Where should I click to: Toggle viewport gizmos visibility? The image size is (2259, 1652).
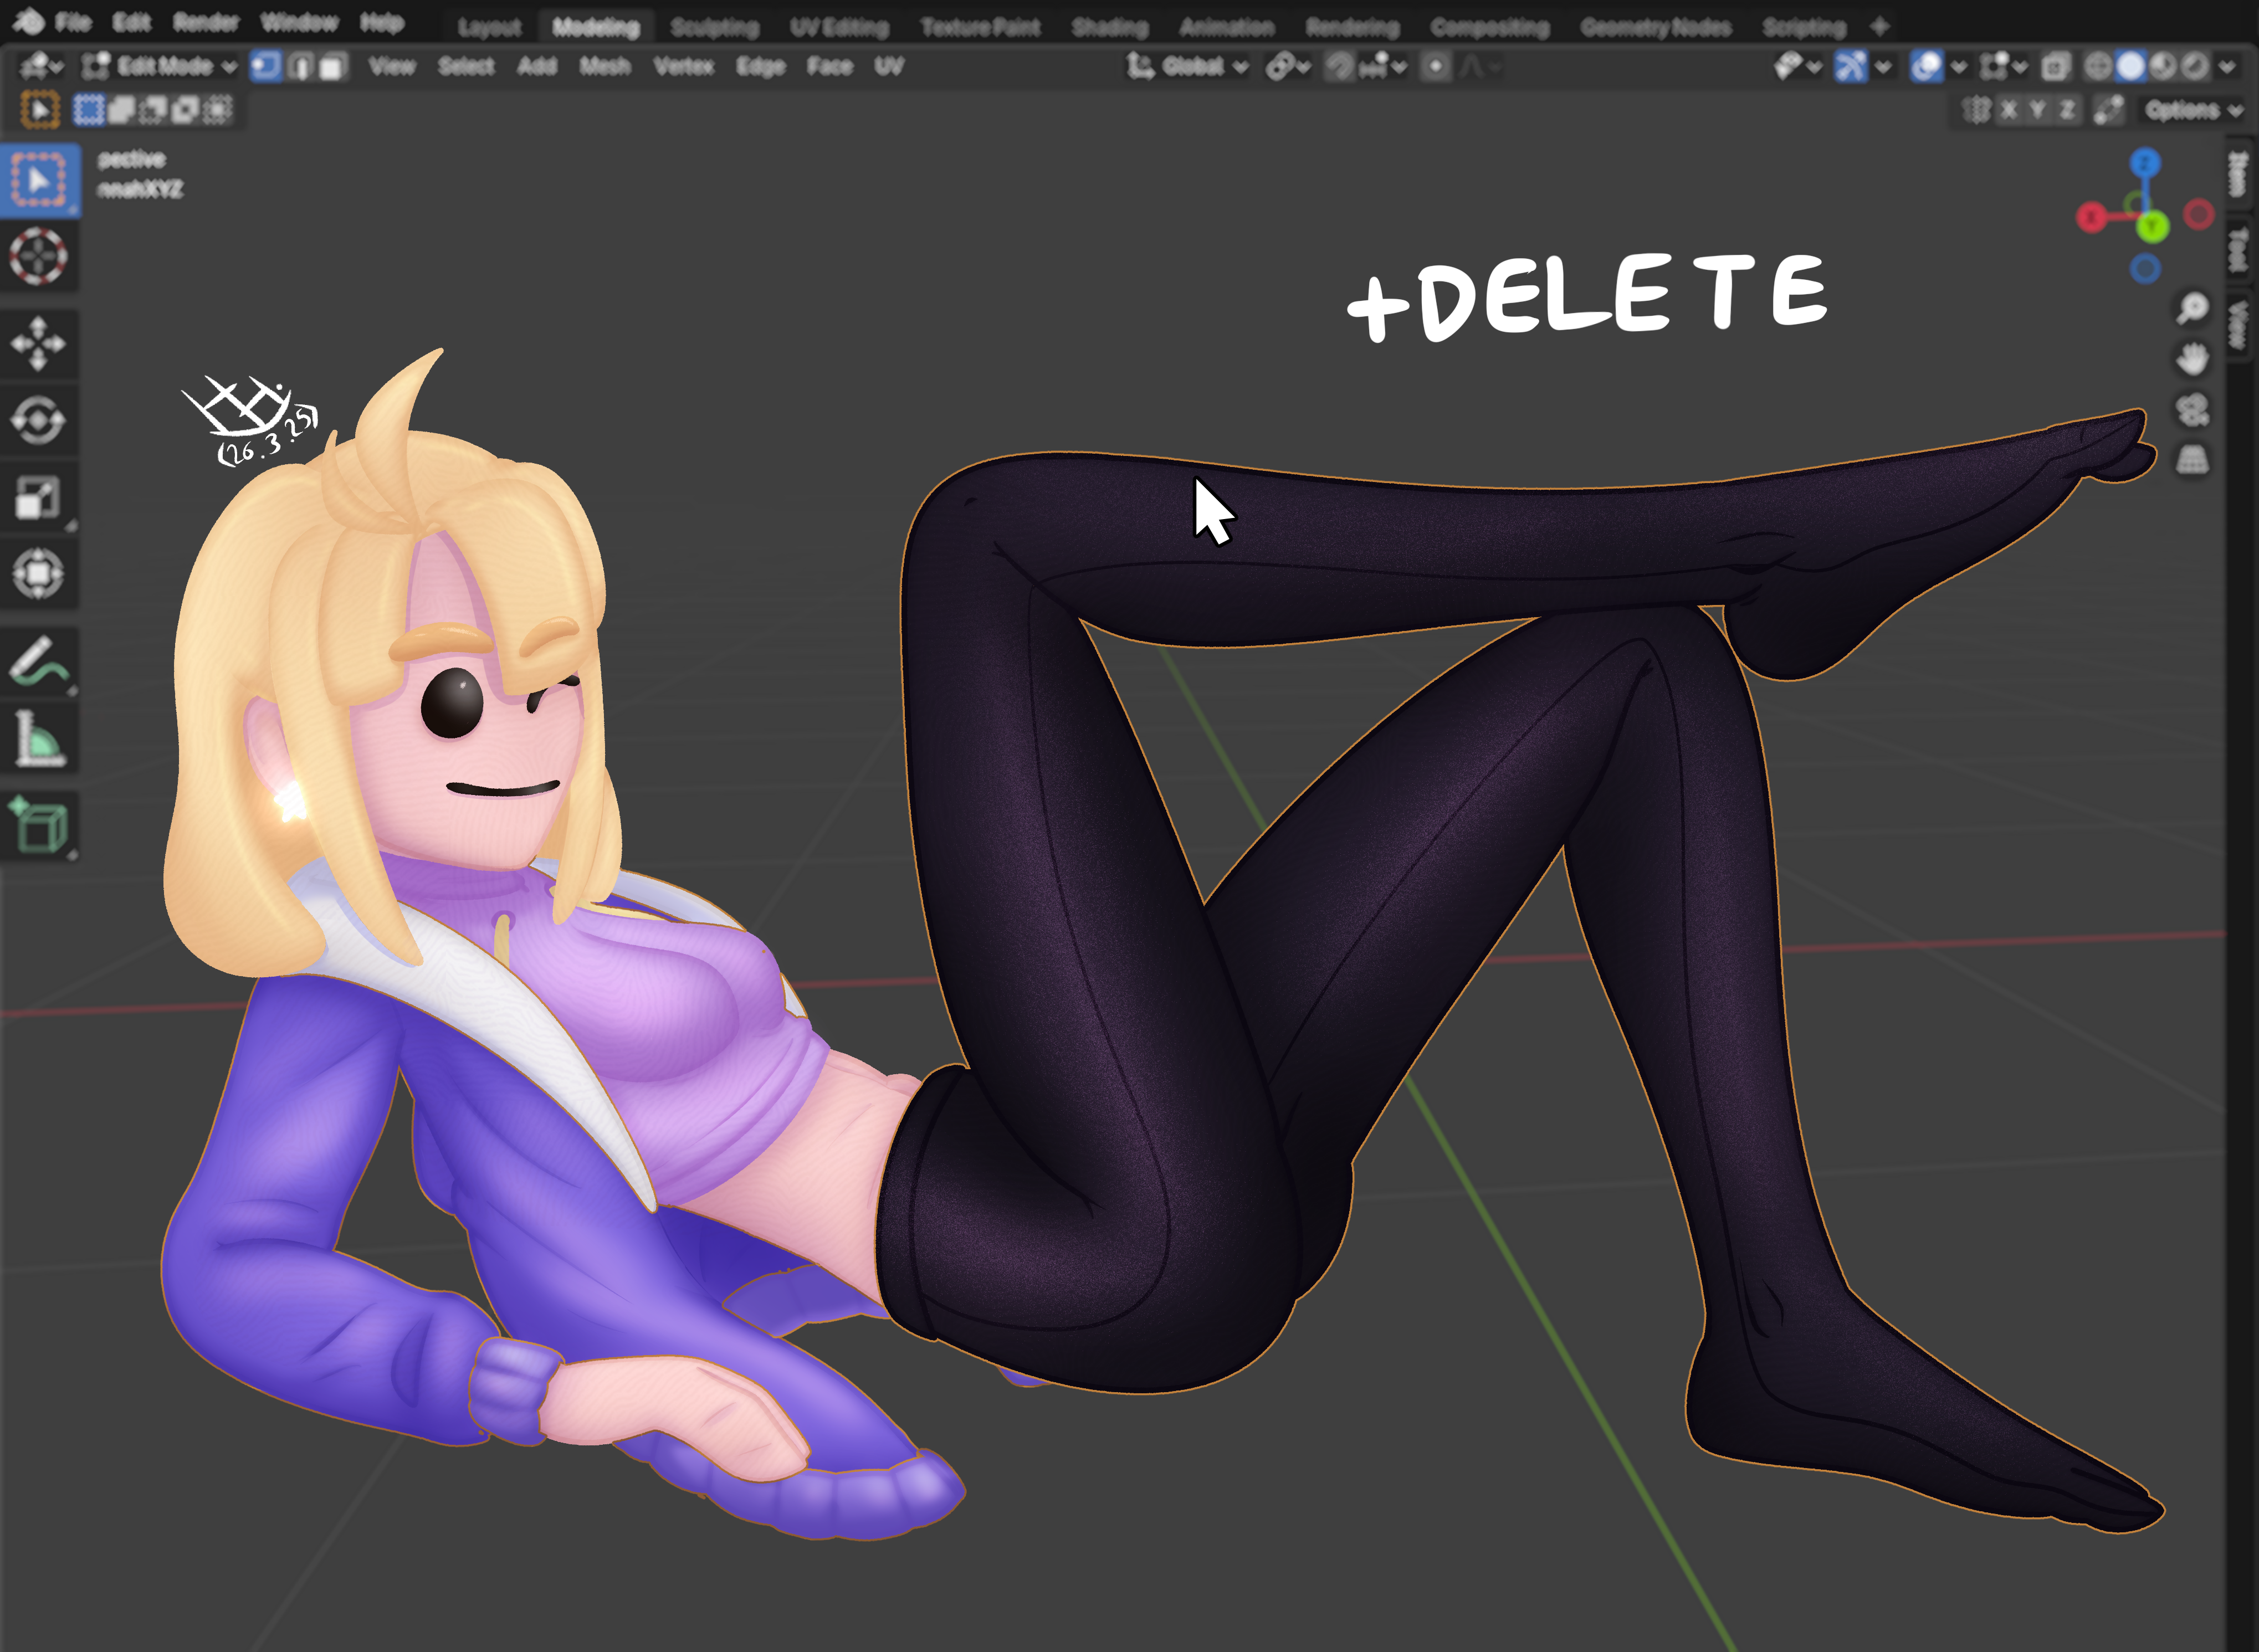(1850, 67)
